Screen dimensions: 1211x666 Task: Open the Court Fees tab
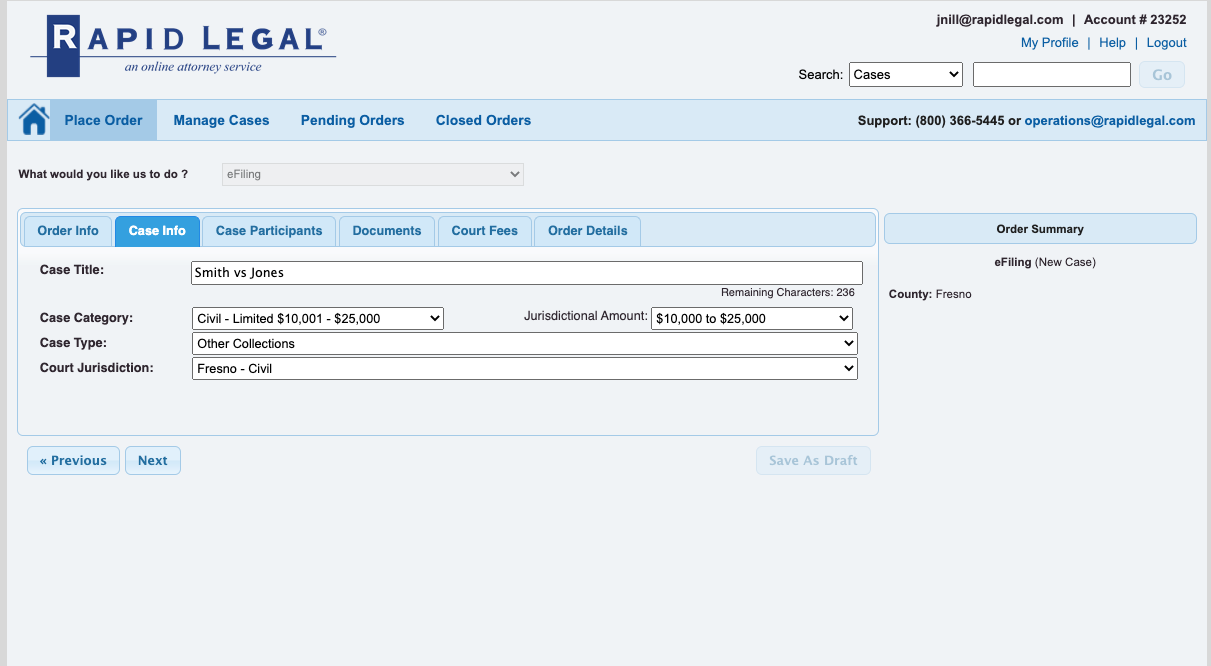485,231
